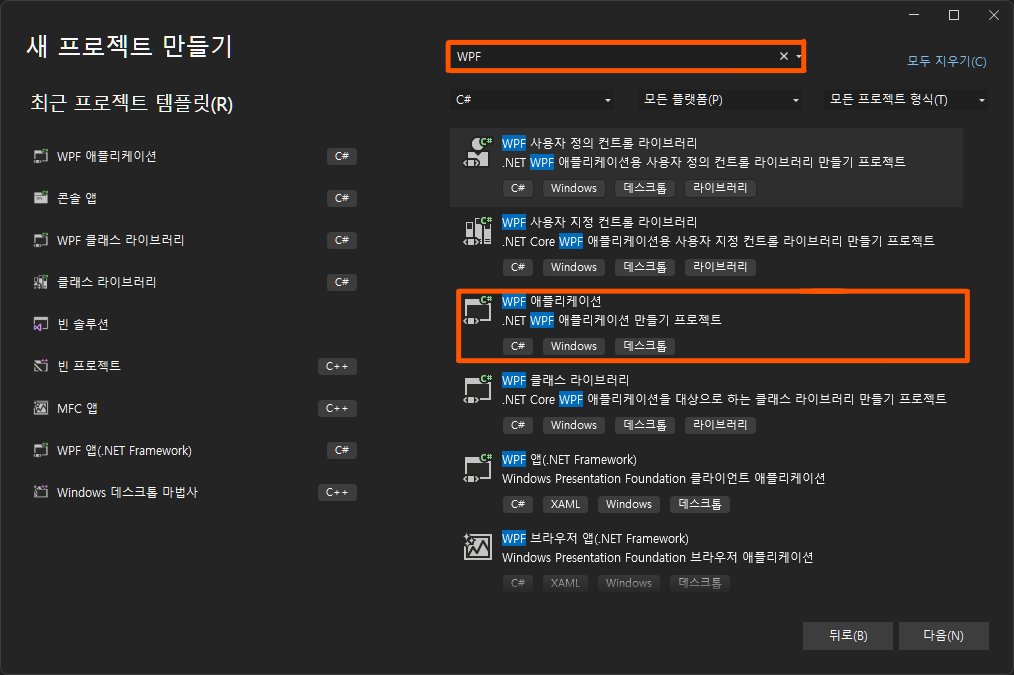Choose recent template 빈 프로젝트
This screenshot has width=1014, height=675.
pos(194,366)
